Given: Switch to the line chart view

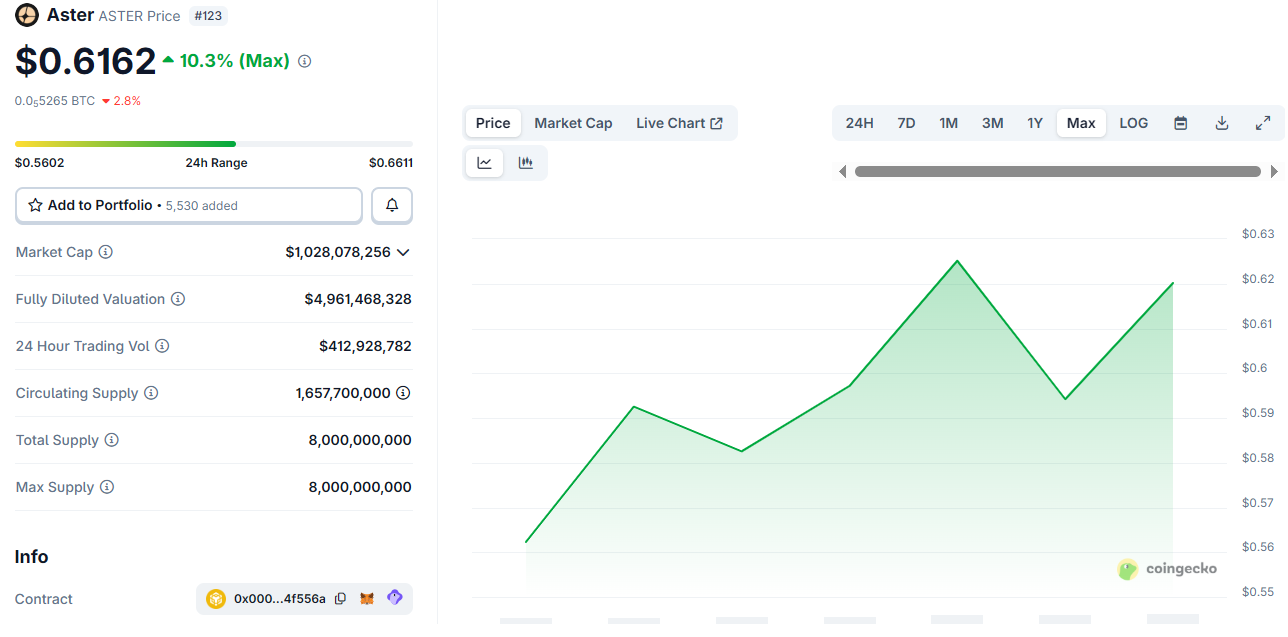Looking at the screenshot, I should click(x=485, y=163).
